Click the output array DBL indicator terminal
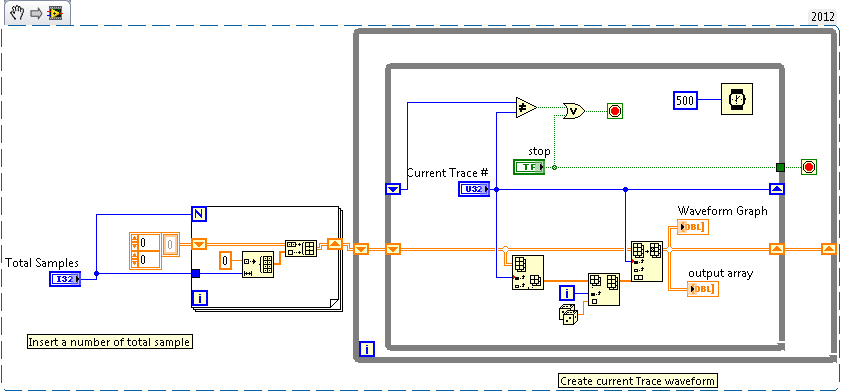 tap(703, 289)
